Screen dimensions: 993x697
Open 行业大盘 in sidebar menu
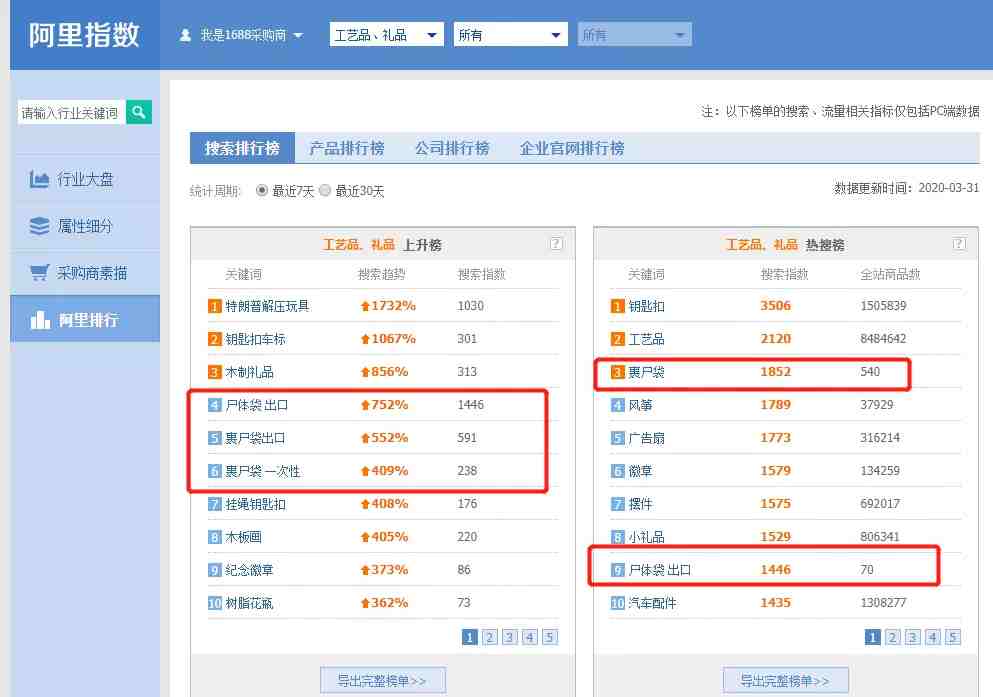tap(85, 179)
